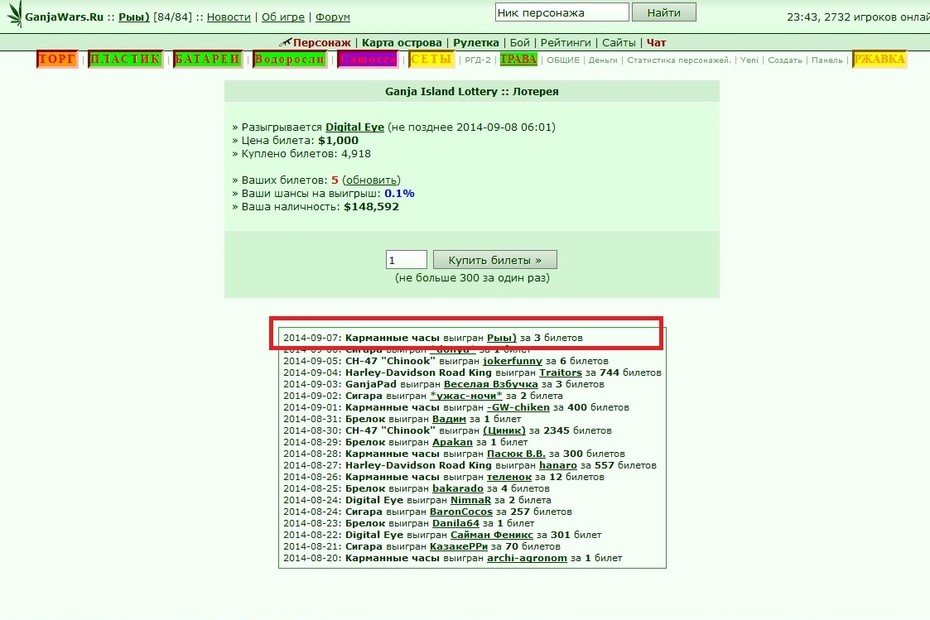Open winner Веселая Взбучка profile link
The image size is (930, 620).
tap(491, 384)
